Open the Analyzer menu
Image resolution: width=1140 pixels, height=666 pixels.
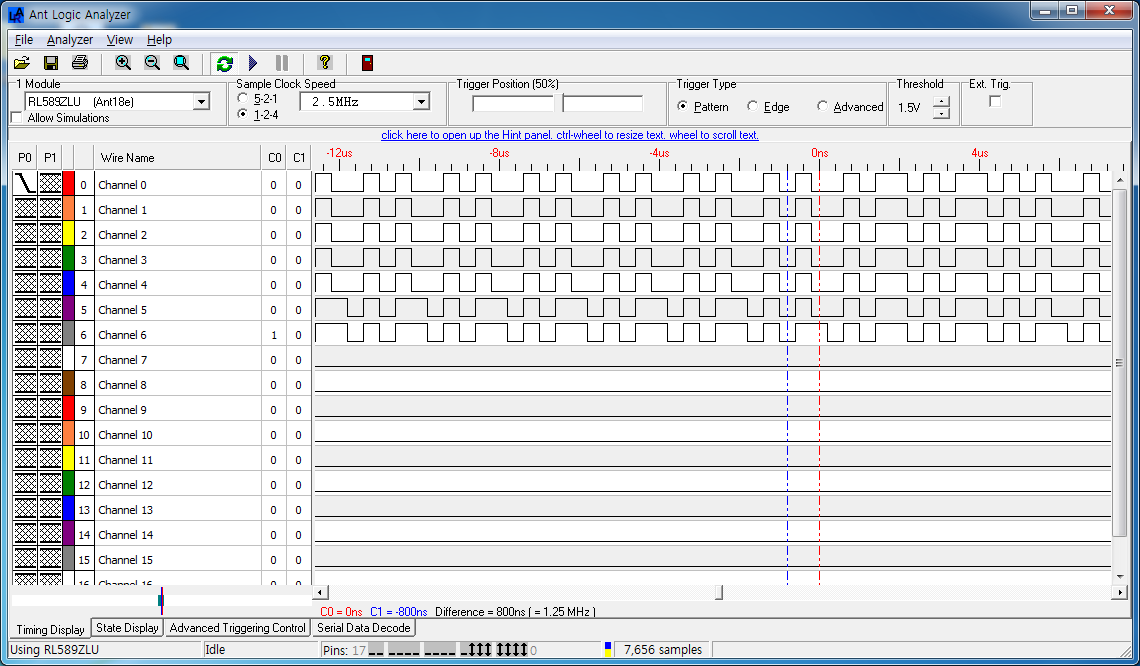(x=70, y=40)
